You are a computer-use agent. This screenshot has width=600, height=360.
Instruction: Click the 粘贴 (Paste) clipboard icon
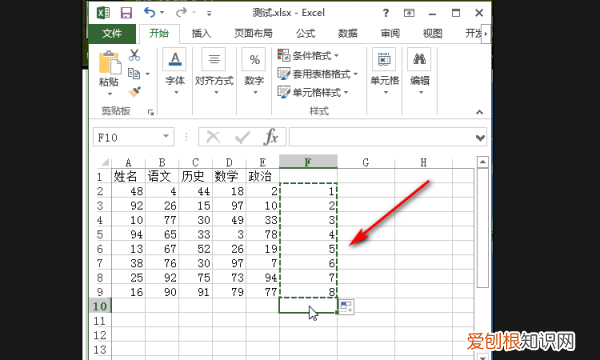(110, 62)
